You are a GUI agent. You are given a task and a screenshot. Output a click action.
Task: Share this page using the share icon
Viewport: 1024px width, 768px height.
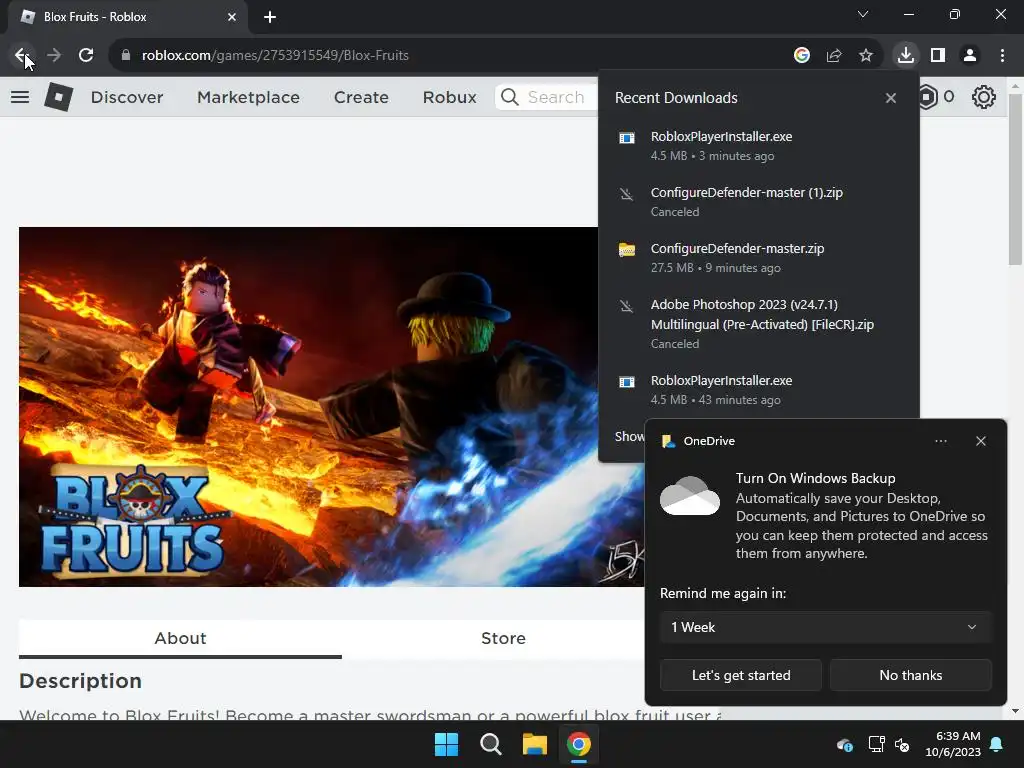834,56
